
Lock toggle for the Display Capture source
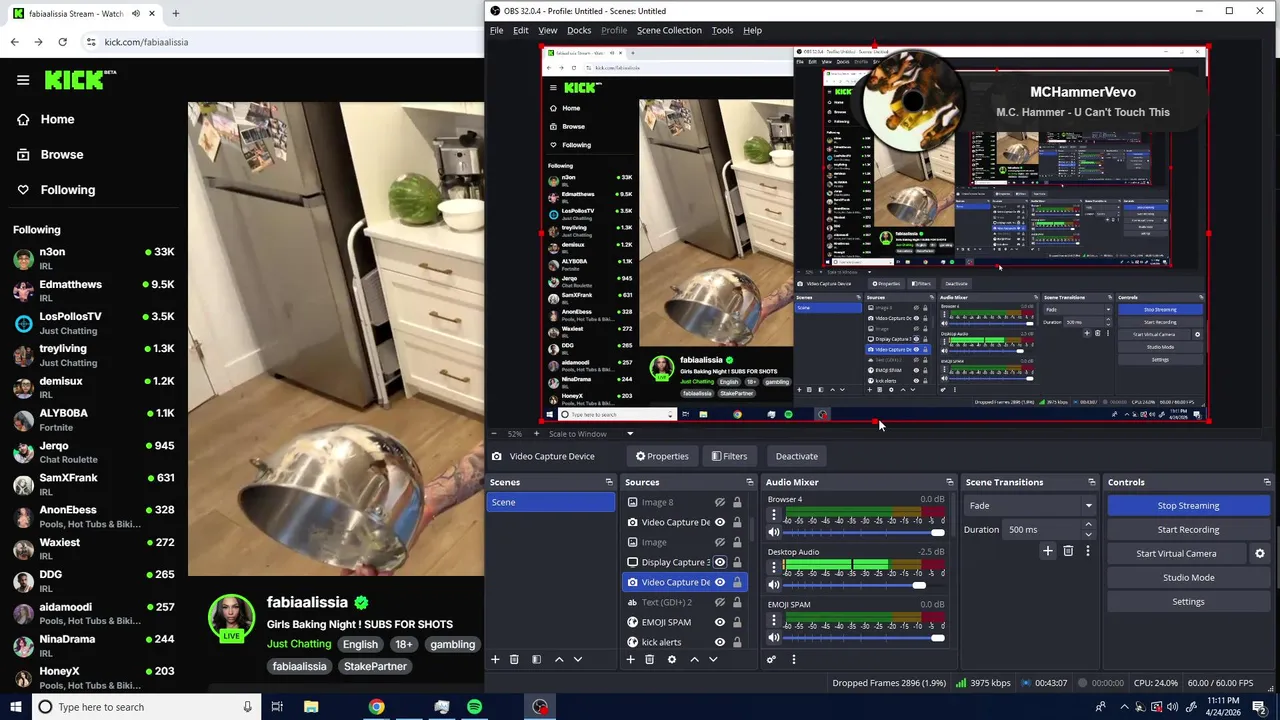737,562
